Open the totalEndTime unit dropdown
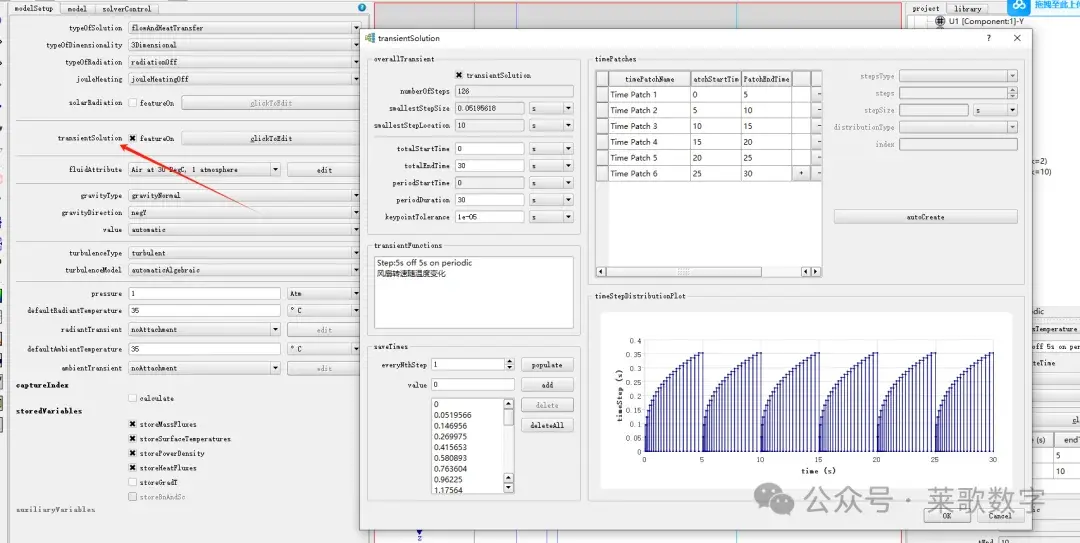The width and height of the screenshot is (1080, 543). pos(551,166)
